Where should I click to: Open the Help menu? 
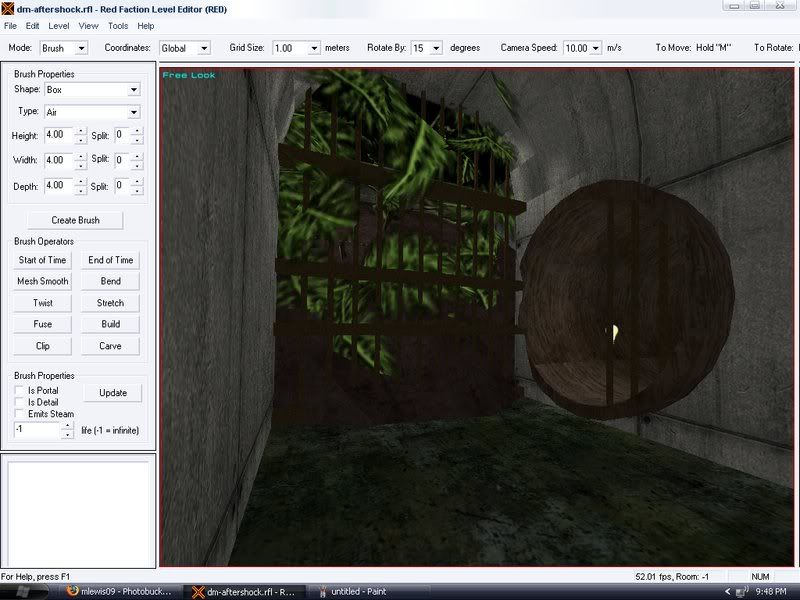145,26
